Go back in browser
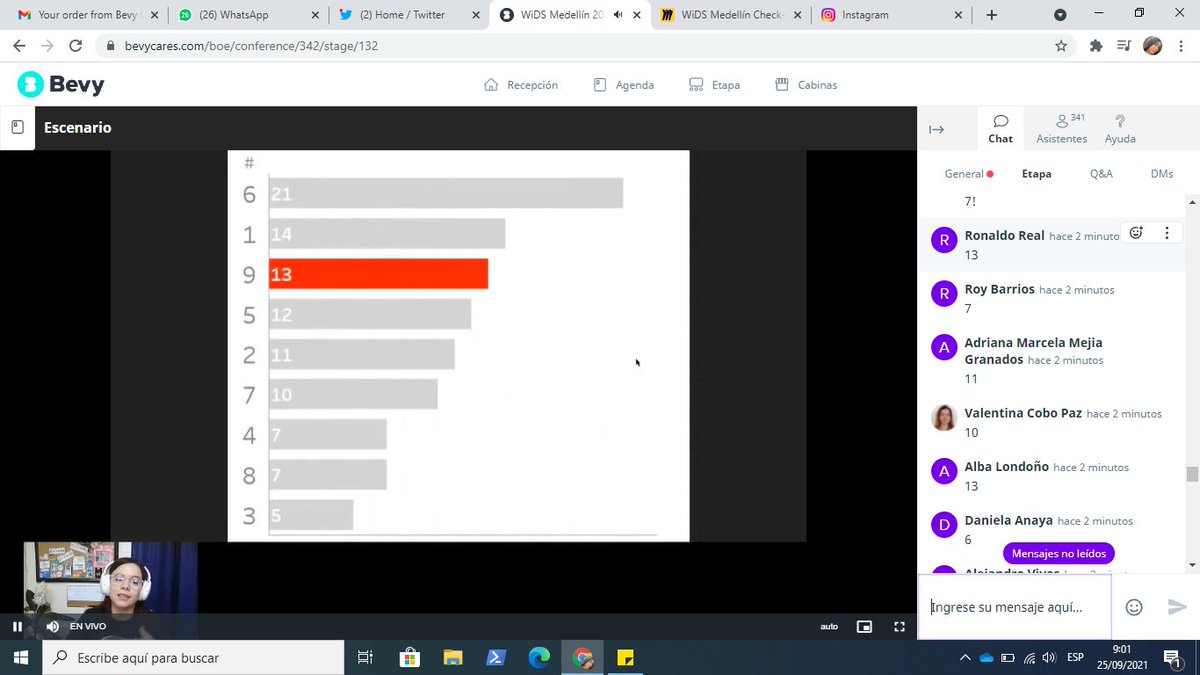1200x675 pixels. point(19,46)
